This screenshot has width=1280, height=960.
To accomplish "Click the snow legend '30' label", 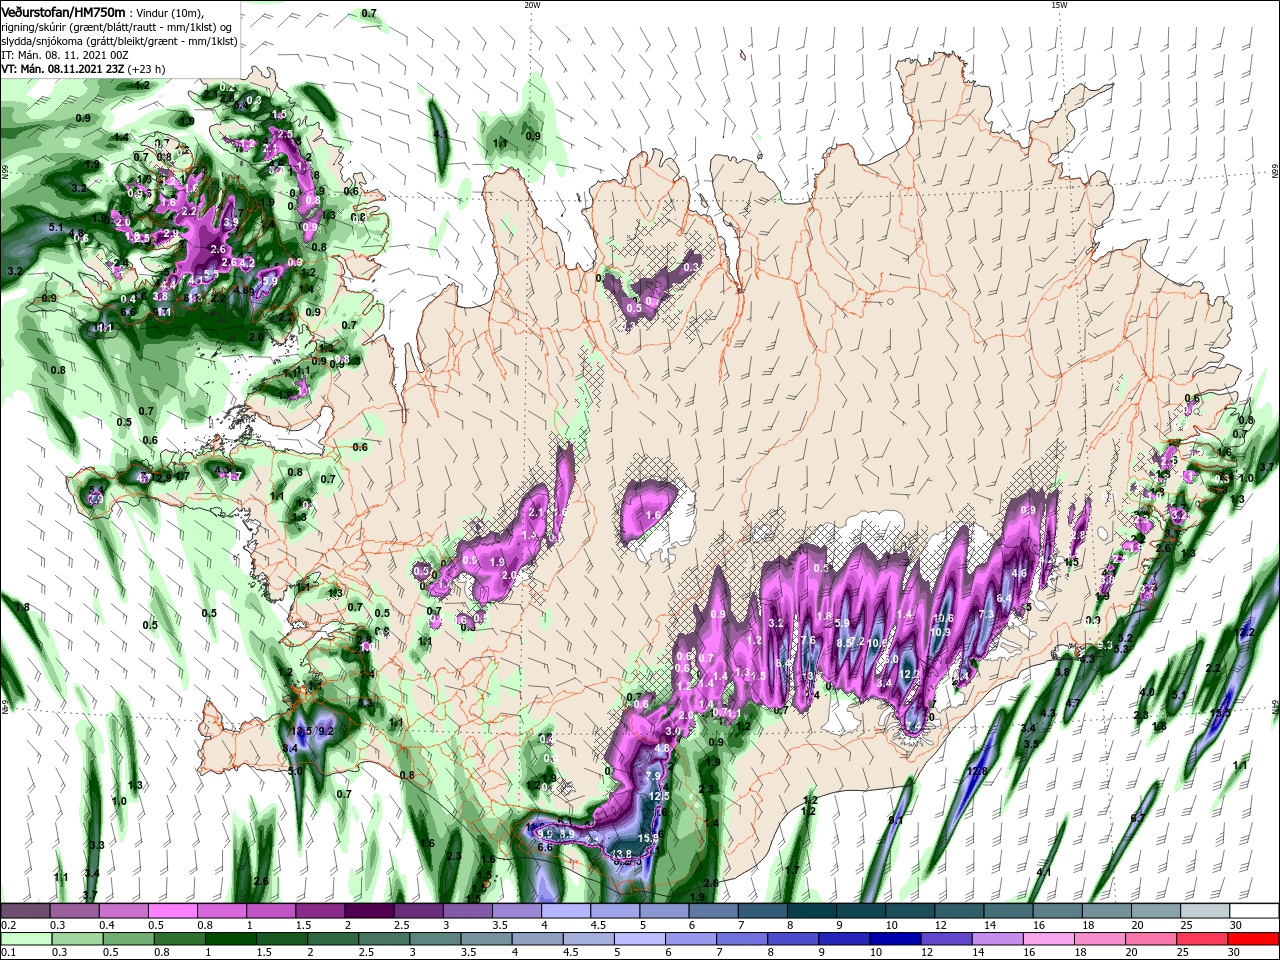I will point(1236,925).
